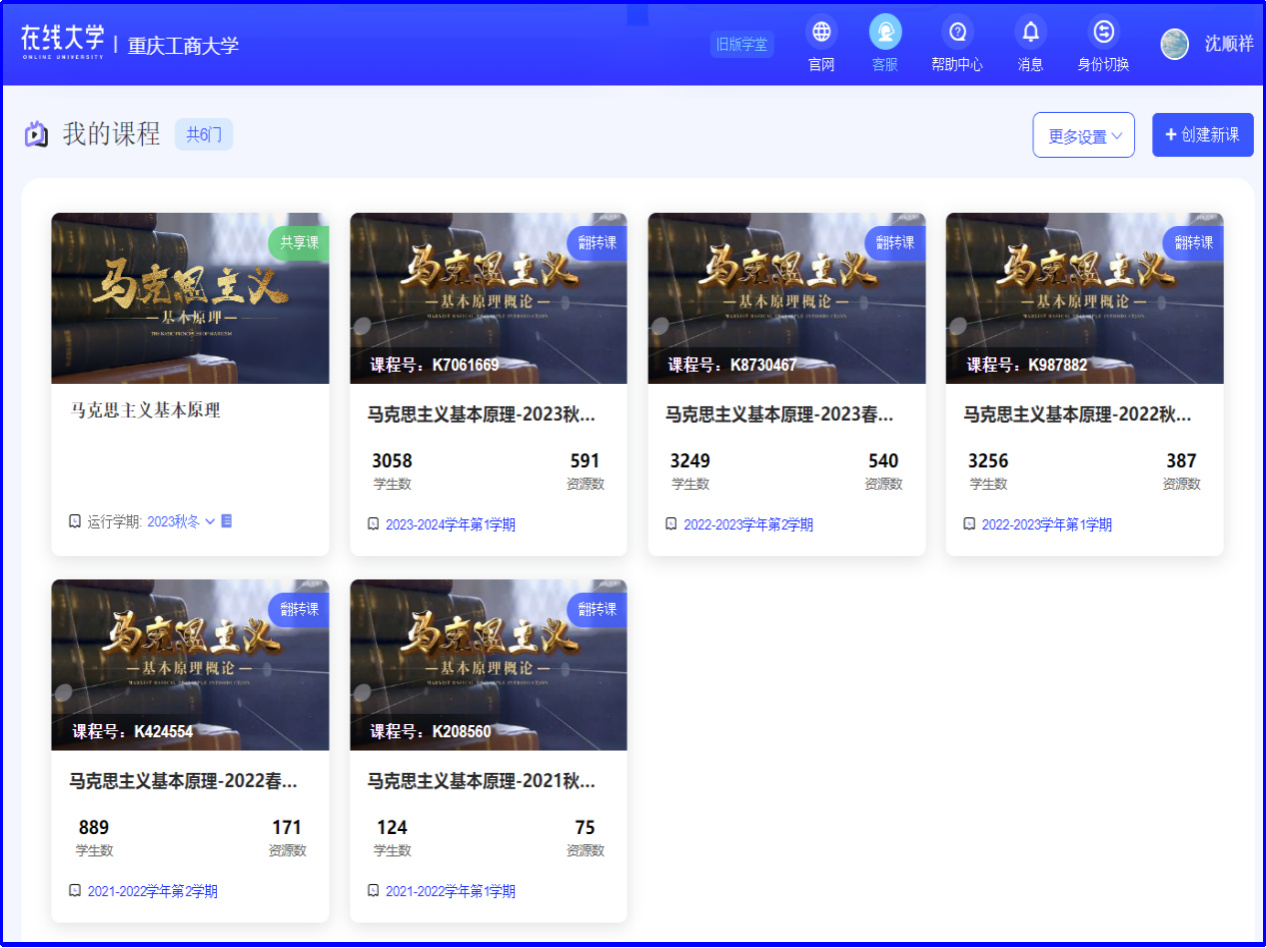Expand the 更多设置 dropdown
The image size is (1266, 948).
(x=1083, y=136)
